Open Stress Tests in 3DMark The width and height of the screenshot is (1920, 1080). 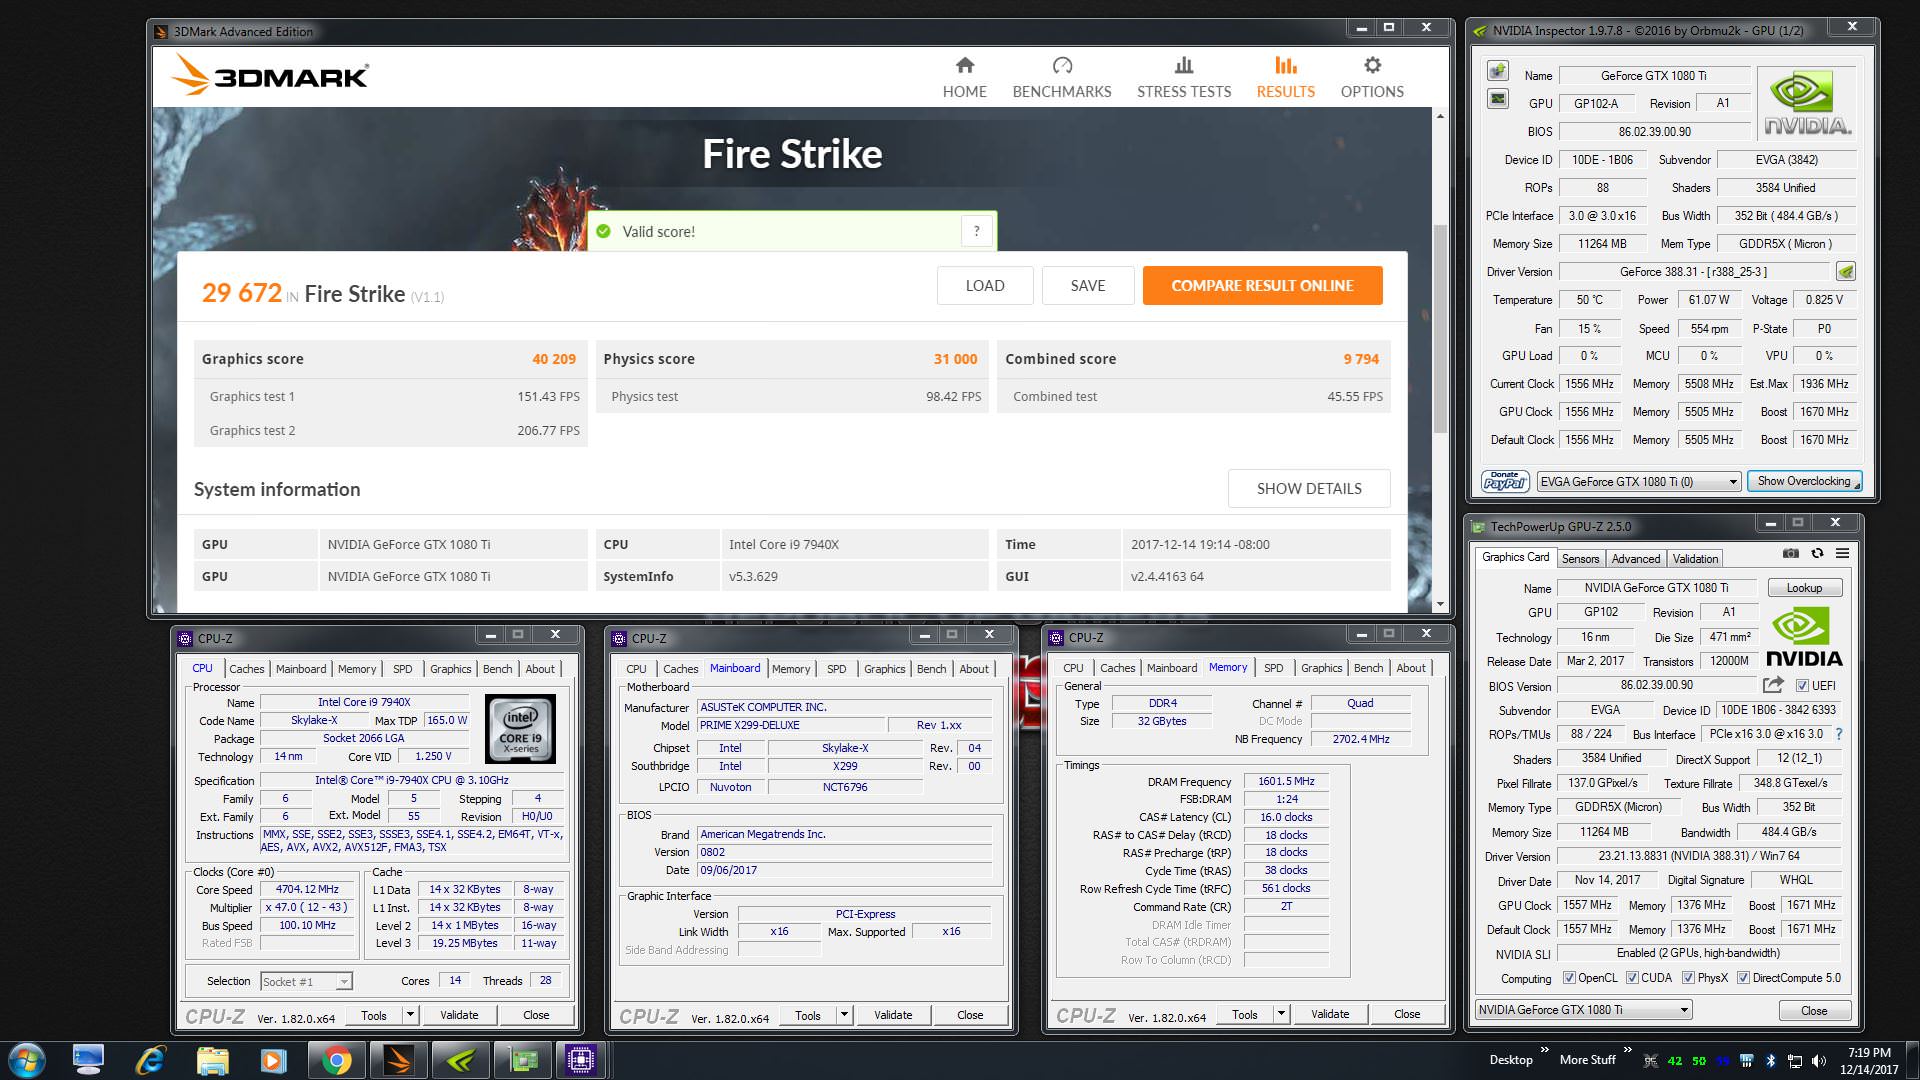(x=1184, y=78)
